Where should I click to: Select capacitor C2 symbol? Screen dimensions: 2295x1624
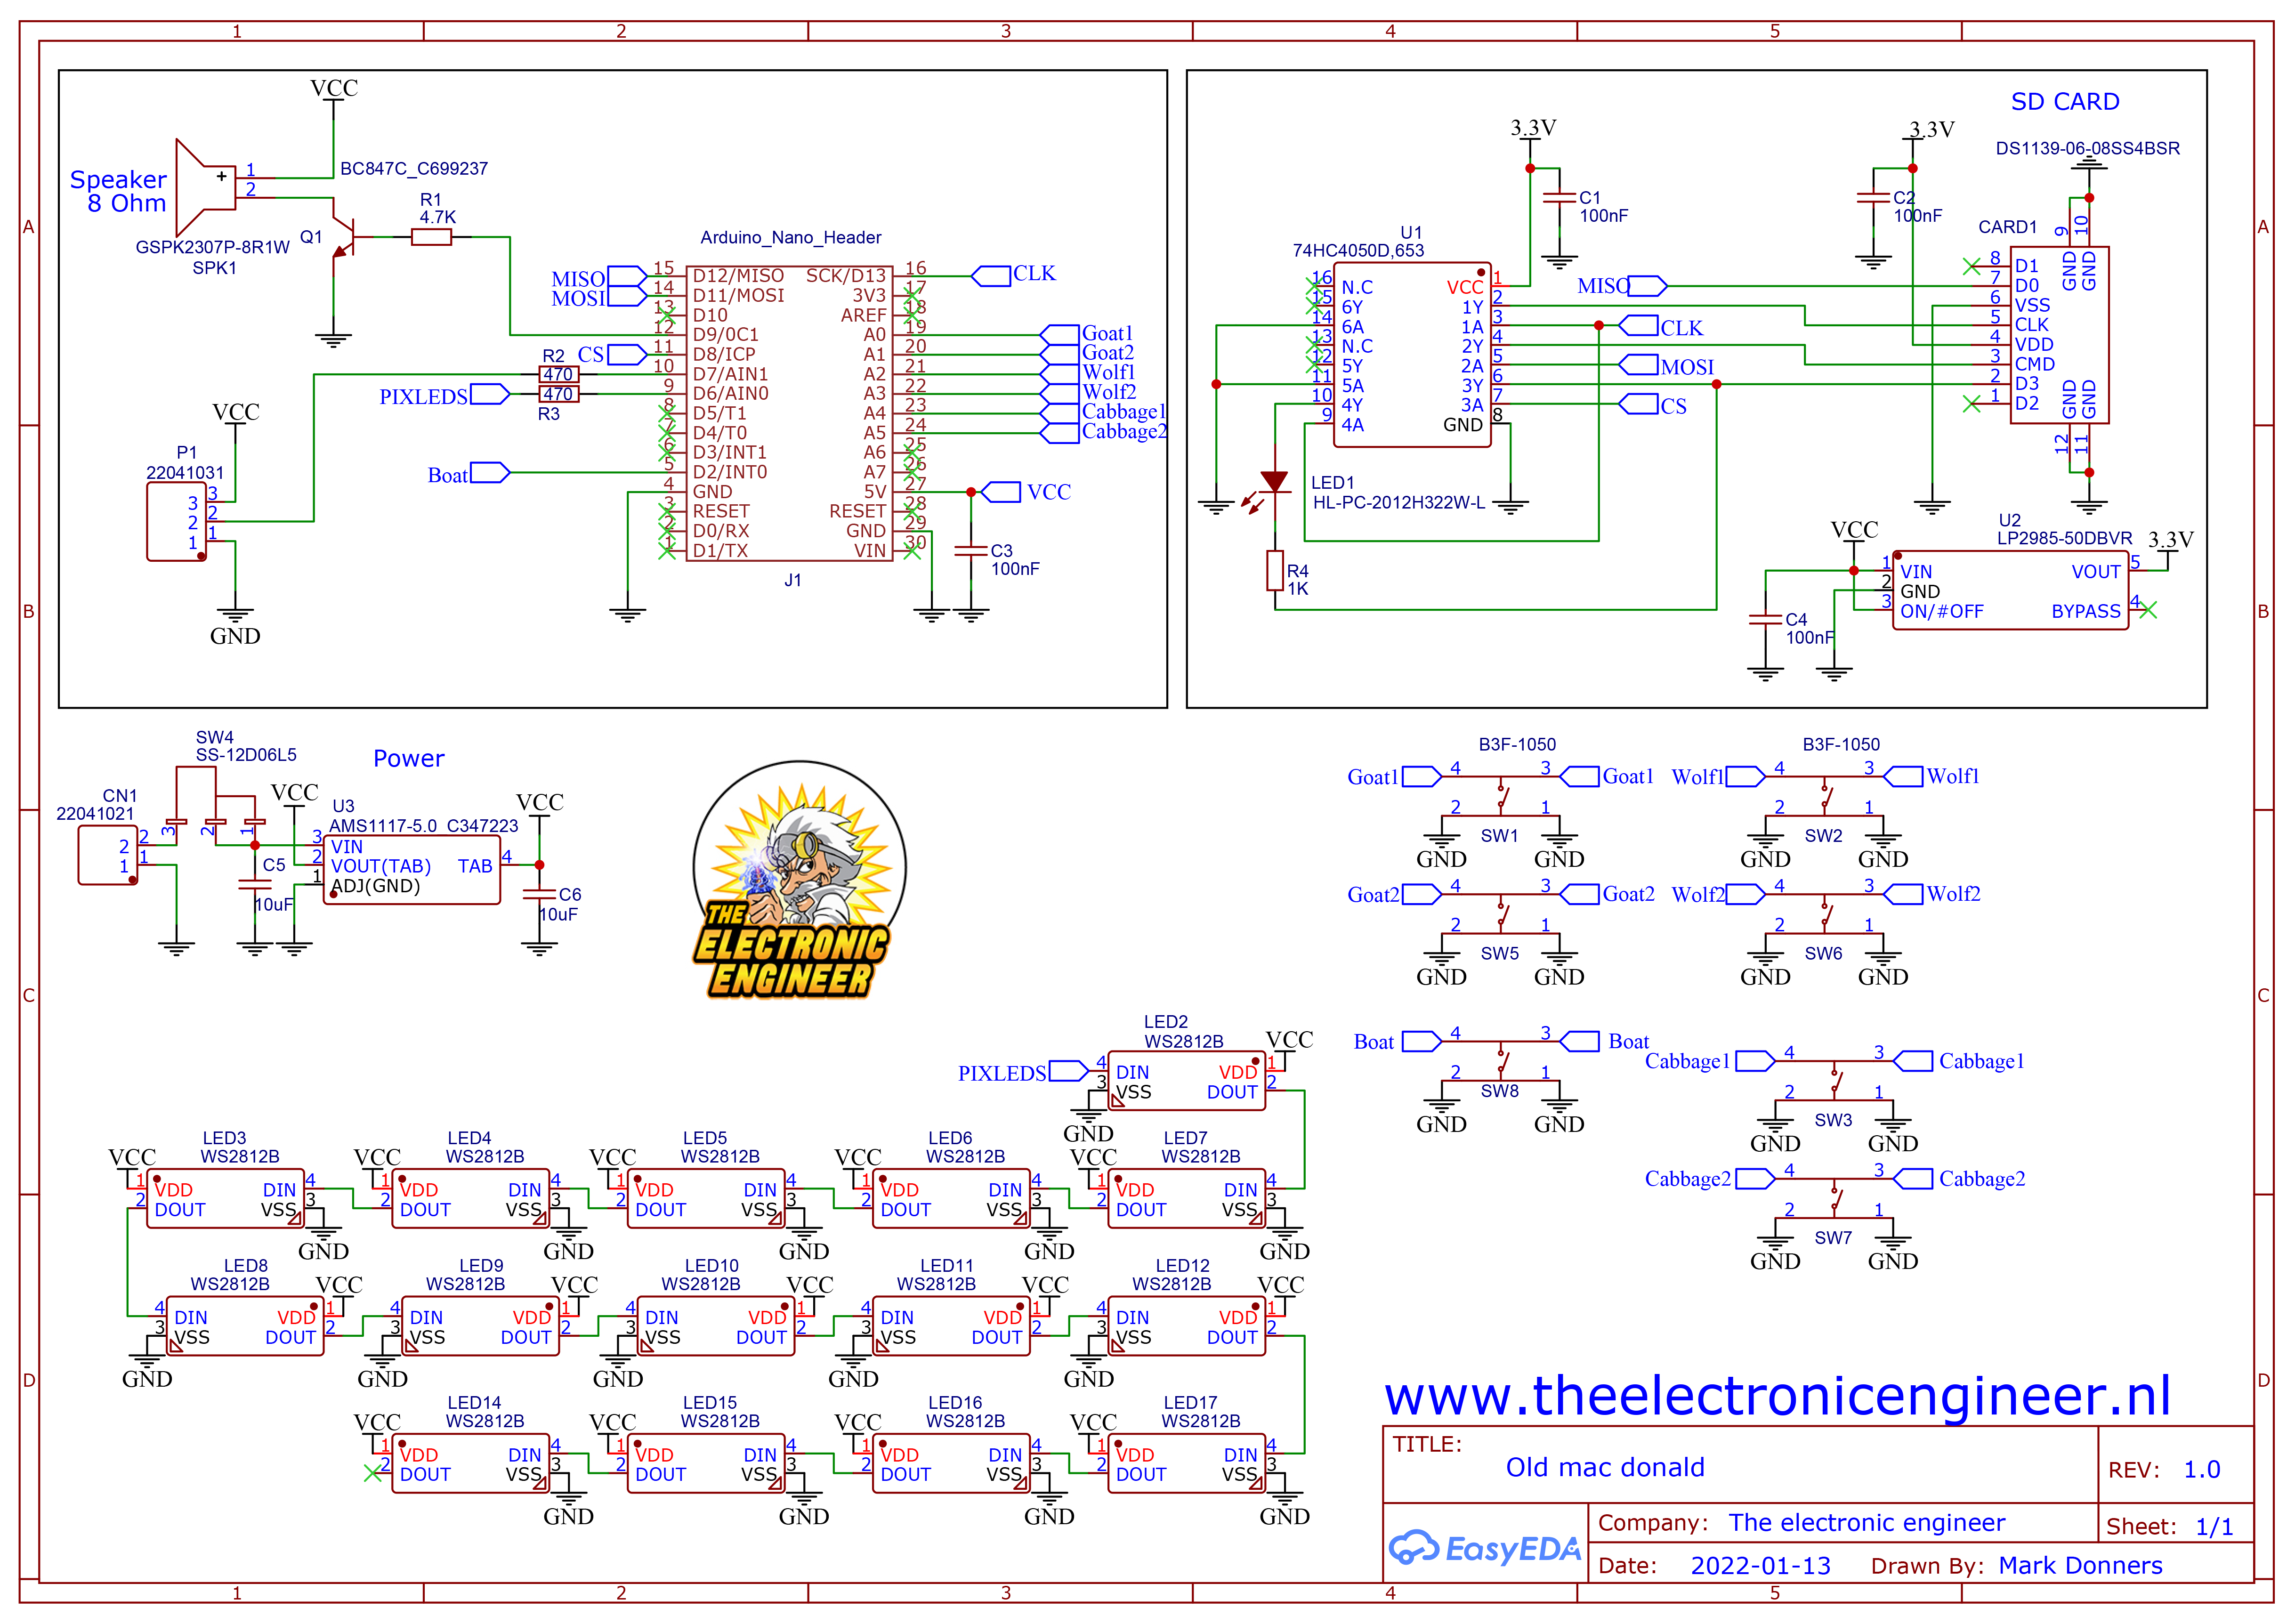(1872, 198)
